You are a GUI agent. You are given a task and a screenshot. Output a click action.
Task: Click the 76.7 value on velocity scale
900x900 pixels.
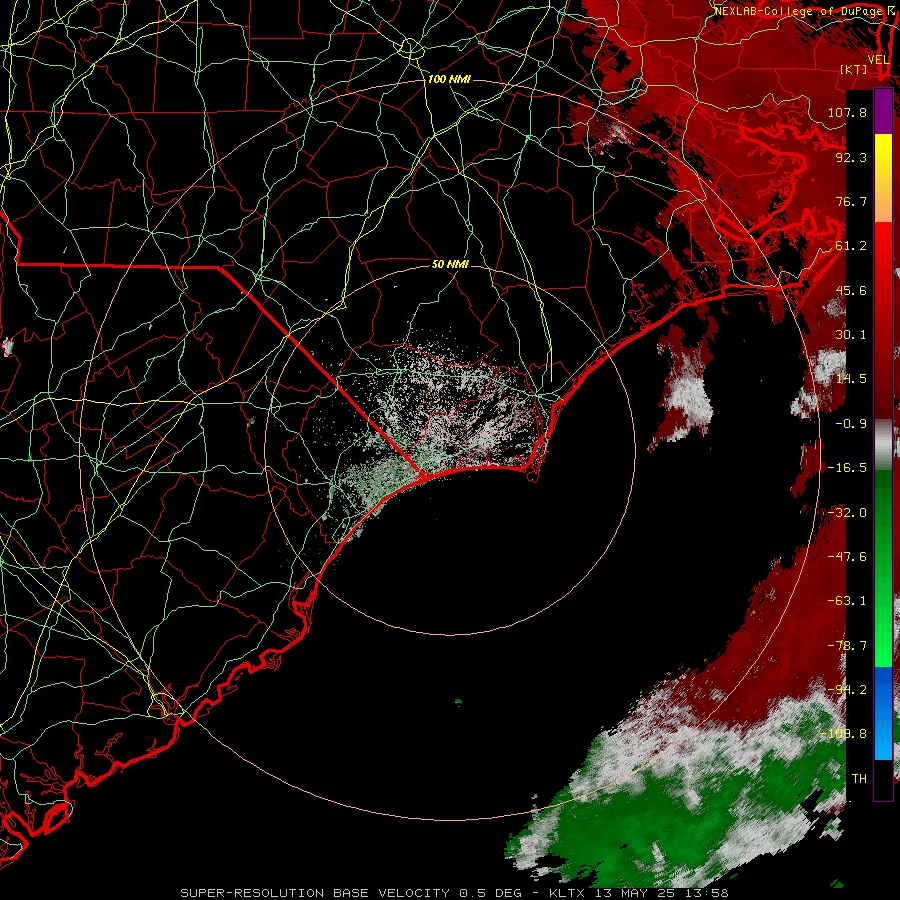point(851,201)
